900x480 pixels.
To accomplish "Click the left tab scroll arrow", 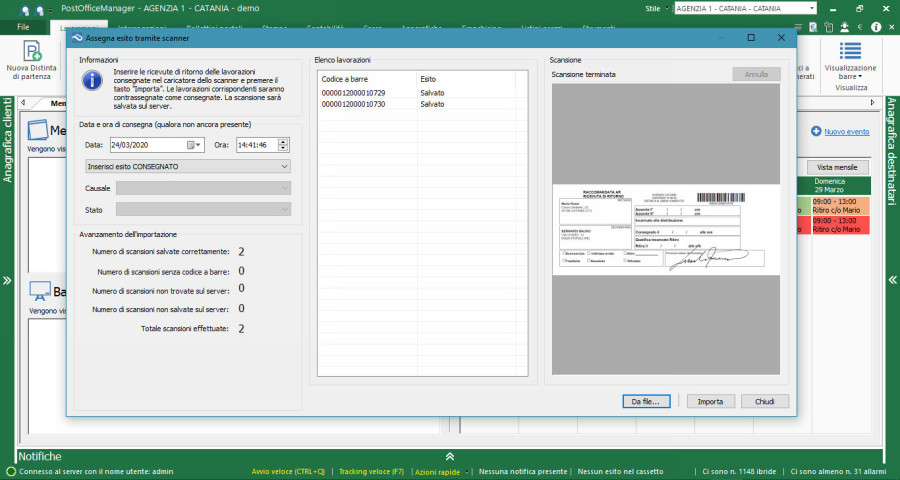I will point(24,103).
